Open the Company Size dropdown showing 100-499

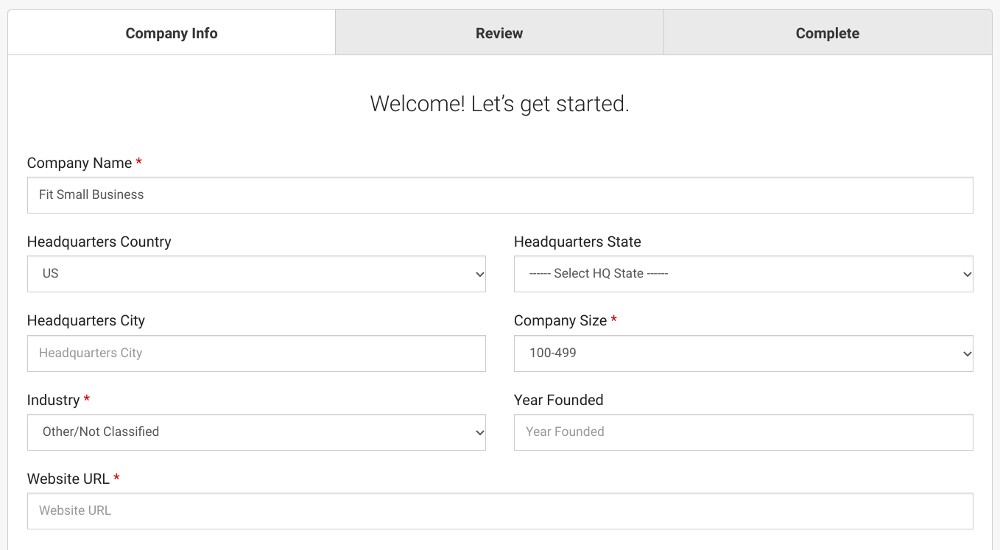744,353
